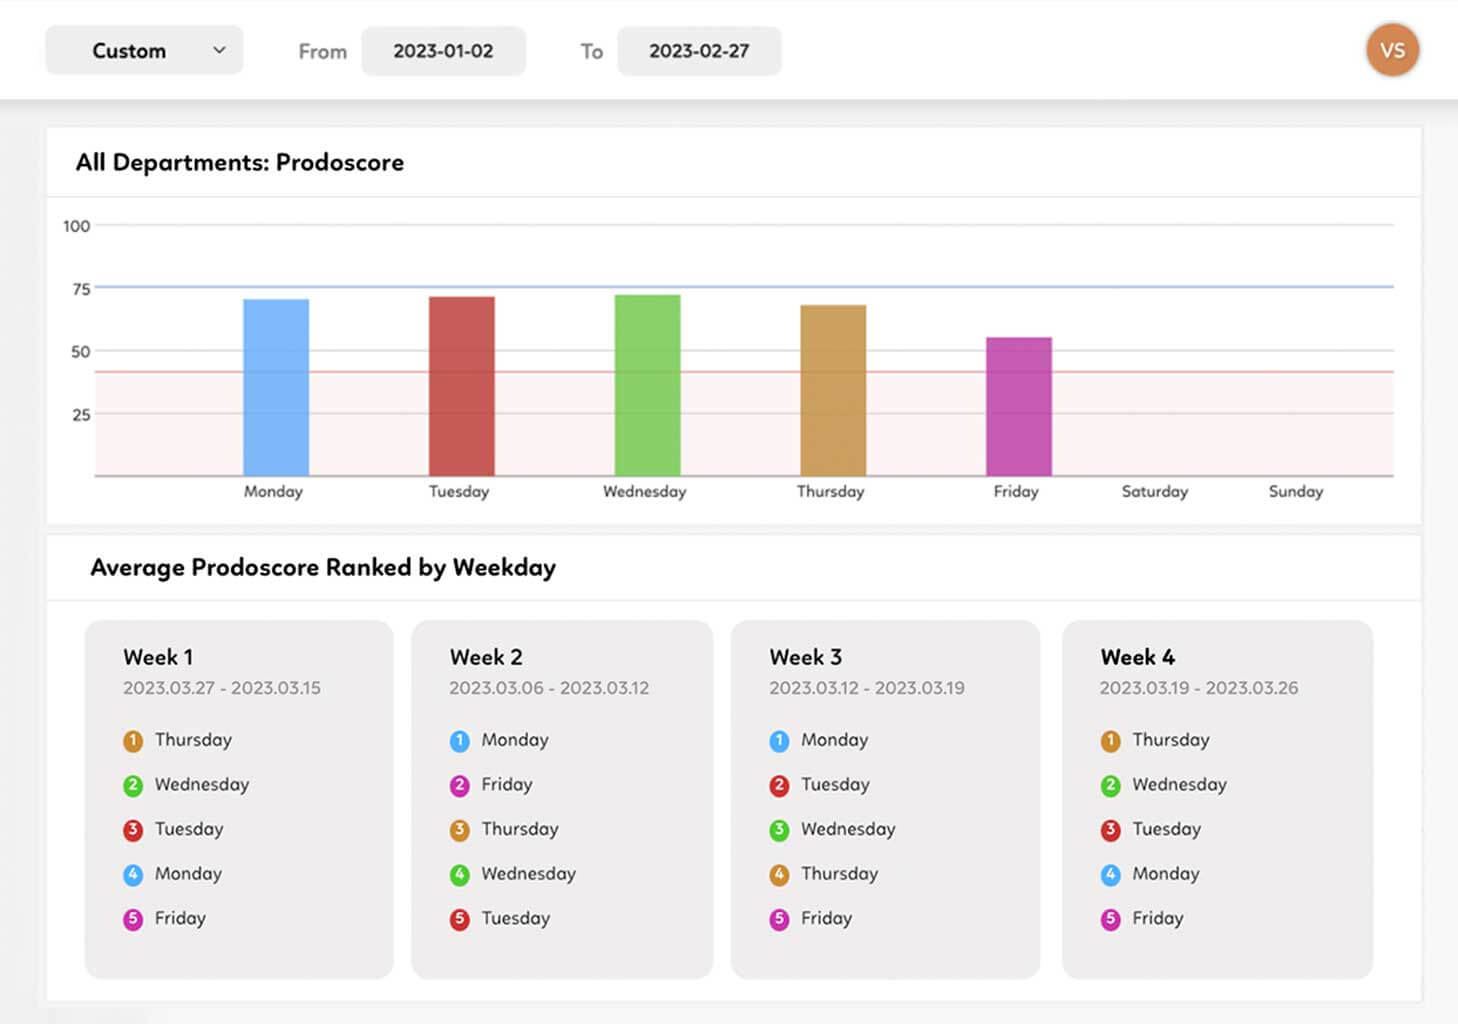Click the Saturday axis label
Screen dimensions: 1458x1024
[1155, 491]
